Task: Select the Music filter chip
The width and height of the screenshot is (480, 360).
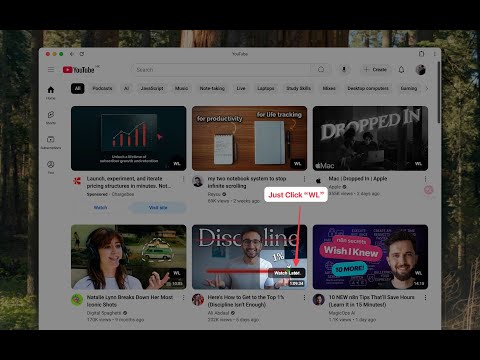Action: click(181, 88)
